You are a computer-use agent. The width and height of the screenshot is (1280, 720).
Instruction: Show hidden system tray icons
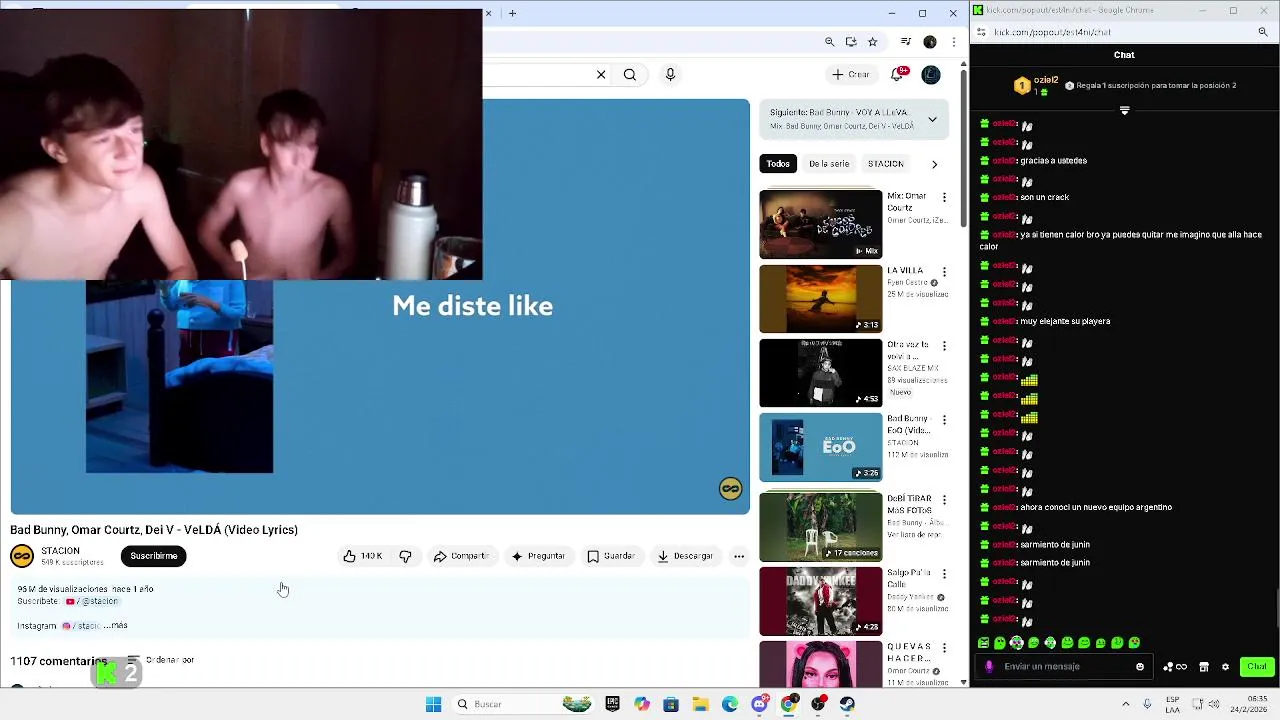click(1126, 704)
